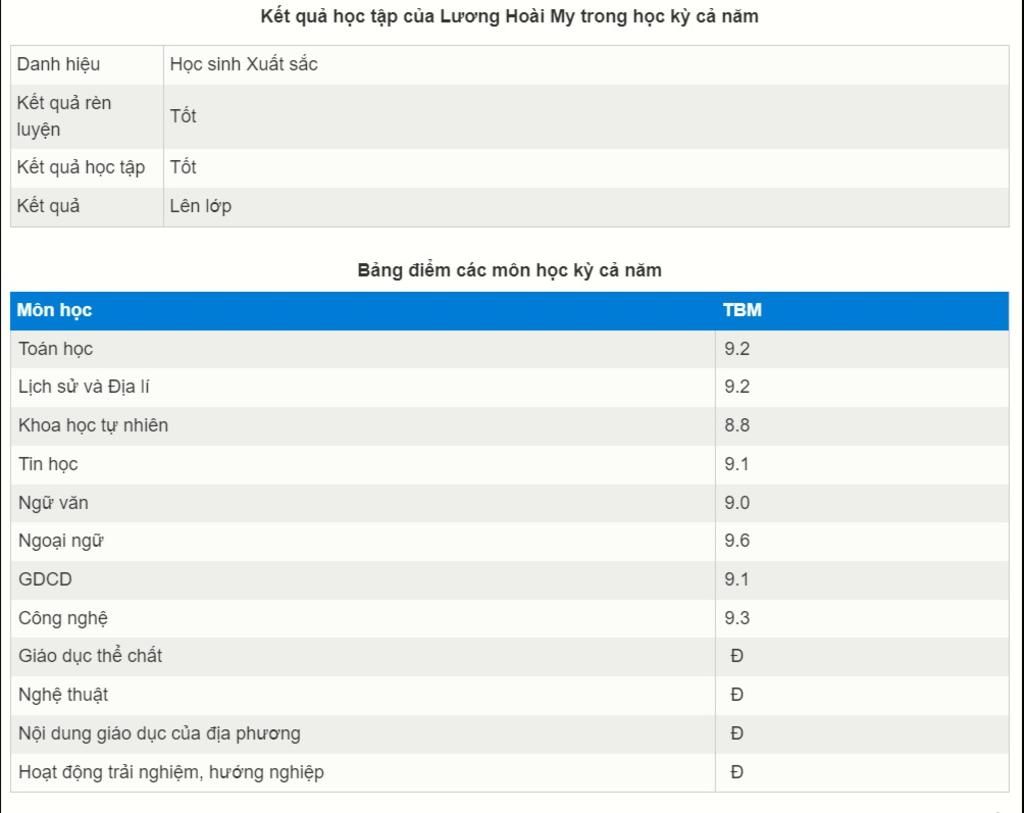The width and height of the screenshot is (1024, 813).
Task: Select the 'Toán học' subject row
Action: coord(56,349)
